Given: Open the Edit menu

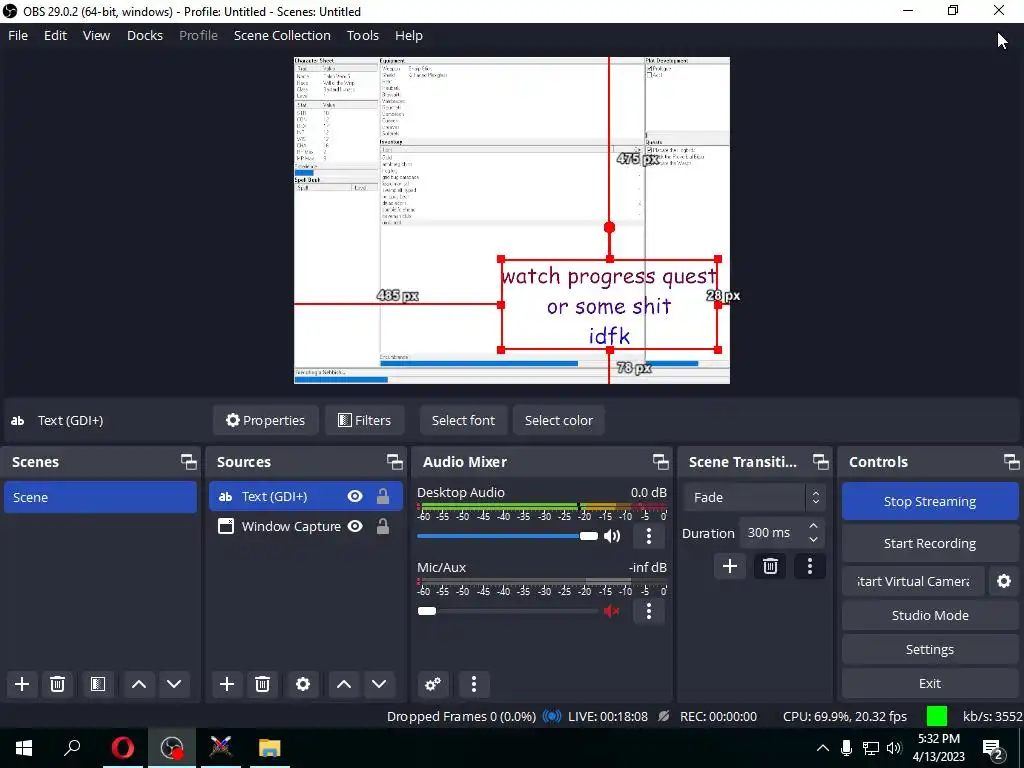Looking at the screenshot, I should click(56, 35).
